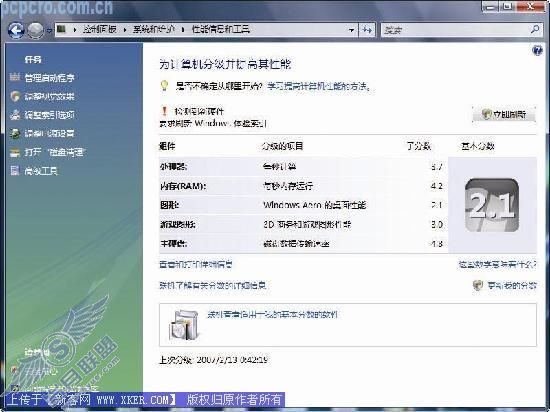Open the online software for my base score link
Viewport: 550px width, 412px height.
click(x=273, y=314)
